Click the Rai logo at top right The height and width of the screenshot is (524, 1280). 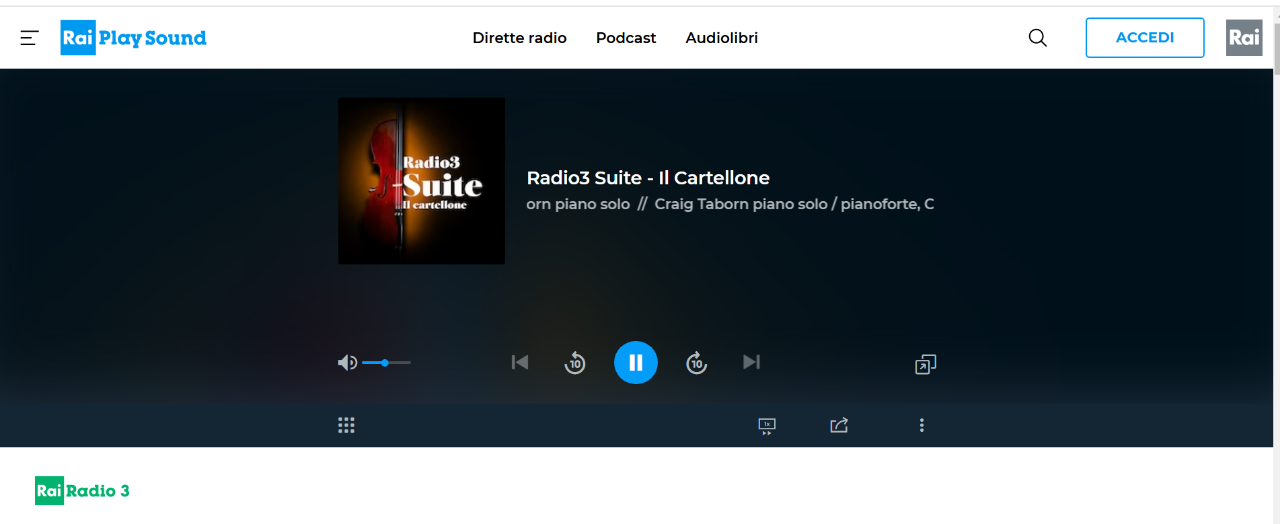tap(1244, 38)
